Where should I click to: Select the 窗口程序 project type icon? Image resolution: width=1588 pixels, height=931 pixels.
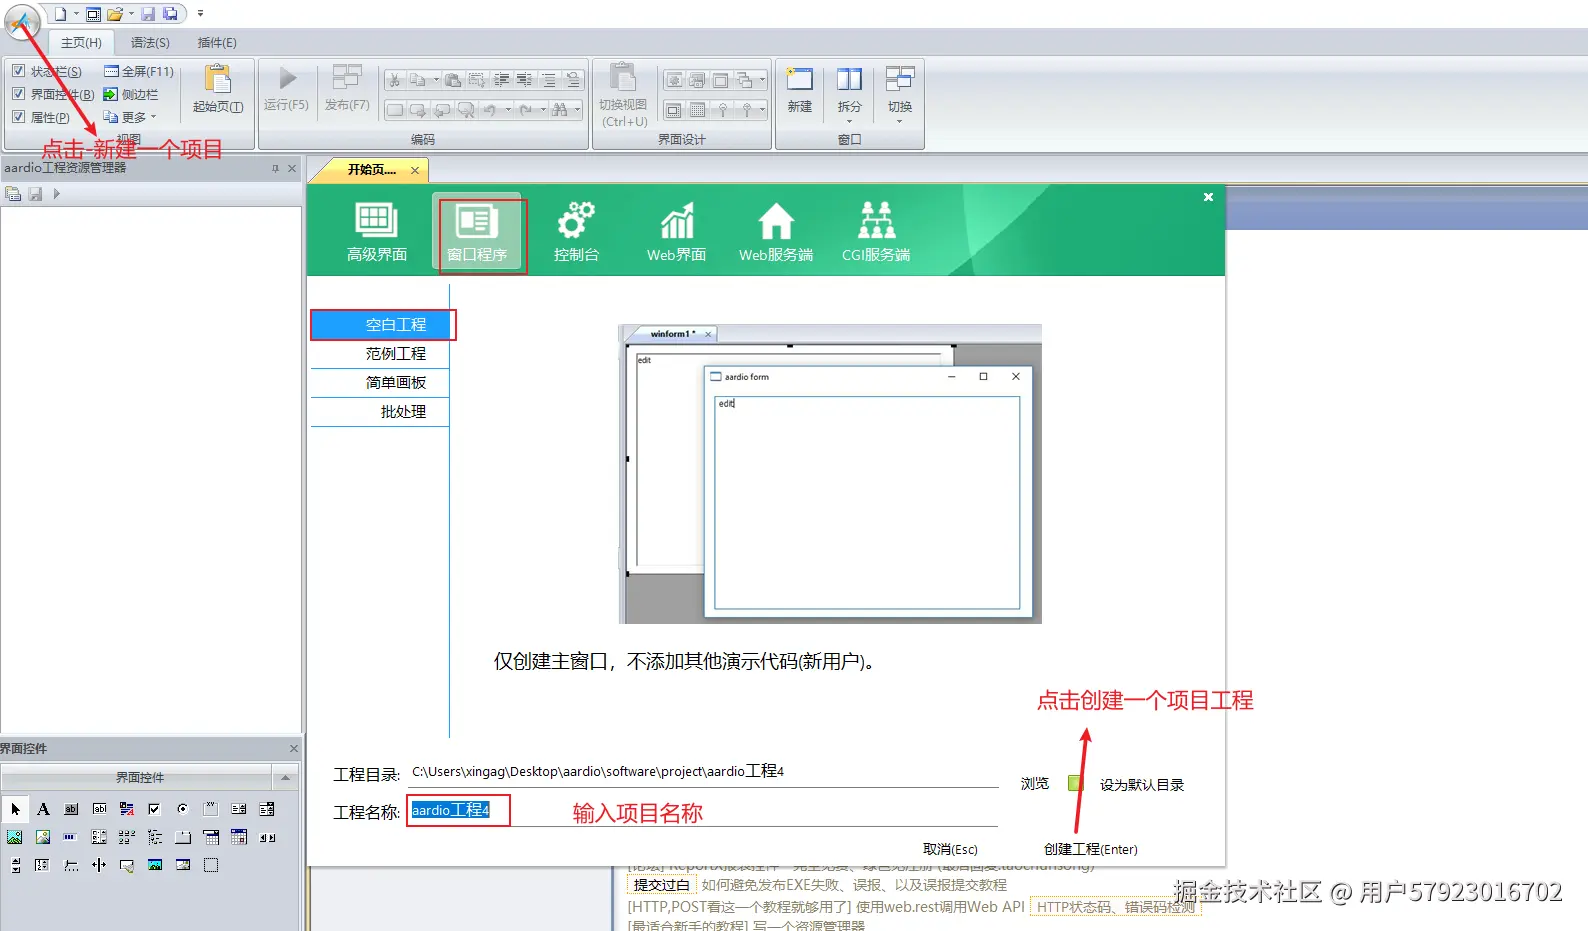coord(477,233)
